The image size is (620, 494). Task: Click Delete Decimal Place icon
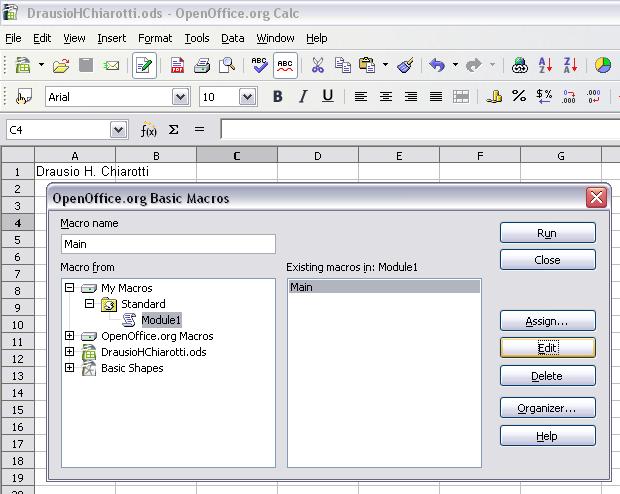[594, 97]
